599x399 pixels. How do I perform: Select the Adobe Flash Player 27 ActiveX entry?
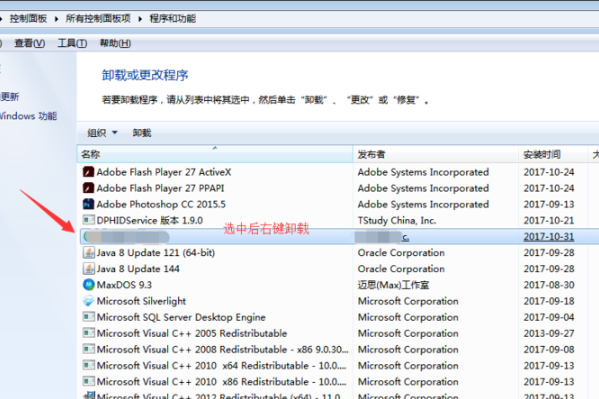(x=164, y=172)
